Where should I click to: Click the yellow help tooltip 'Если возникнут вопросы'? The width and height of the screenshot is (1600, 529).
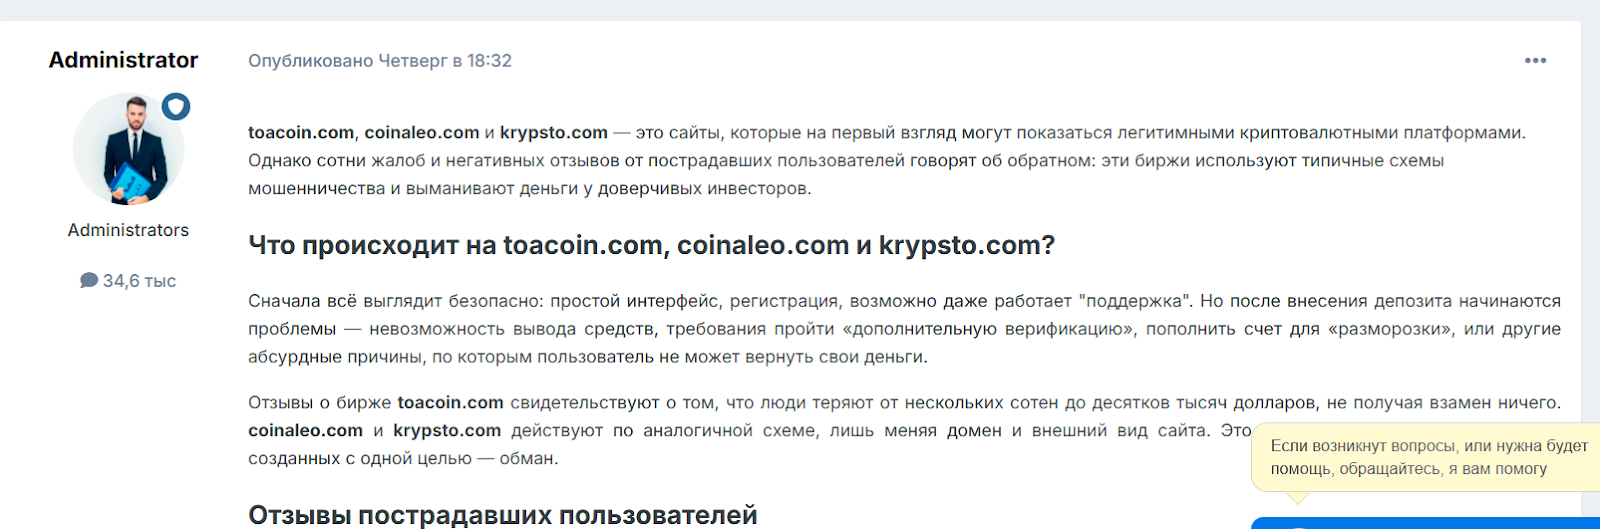(x=1428, y=458)
